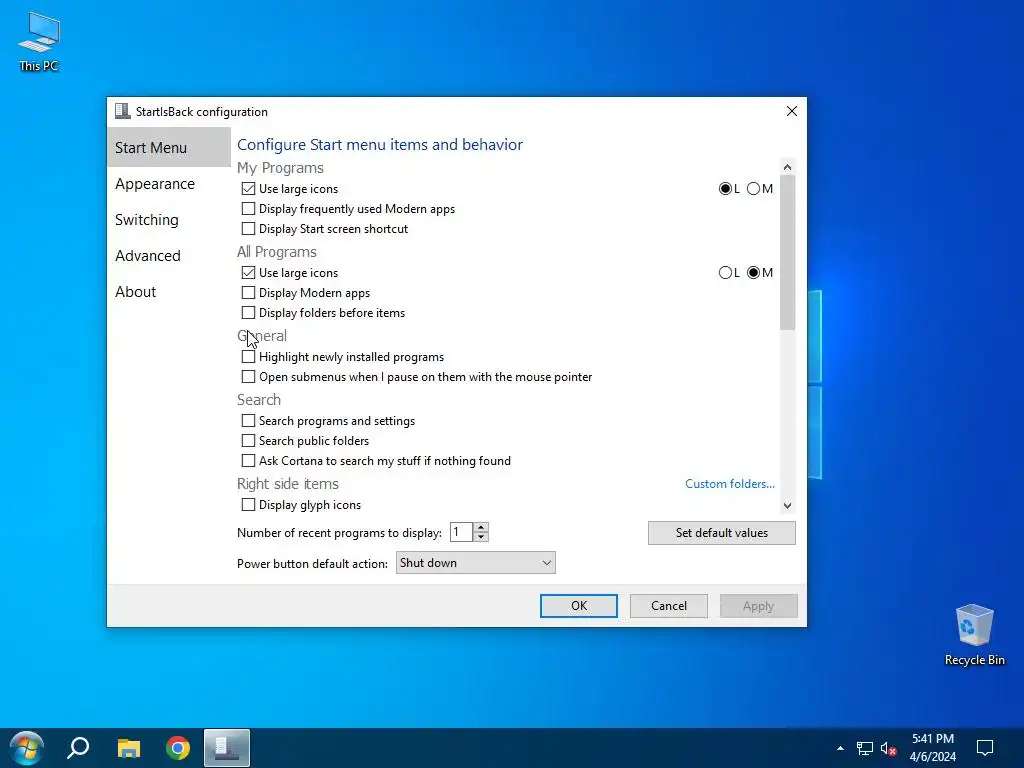Viewport: 1024px width, 768px height.
Task: Enable Display frequently used Modern apps
Action: point(248,209)
